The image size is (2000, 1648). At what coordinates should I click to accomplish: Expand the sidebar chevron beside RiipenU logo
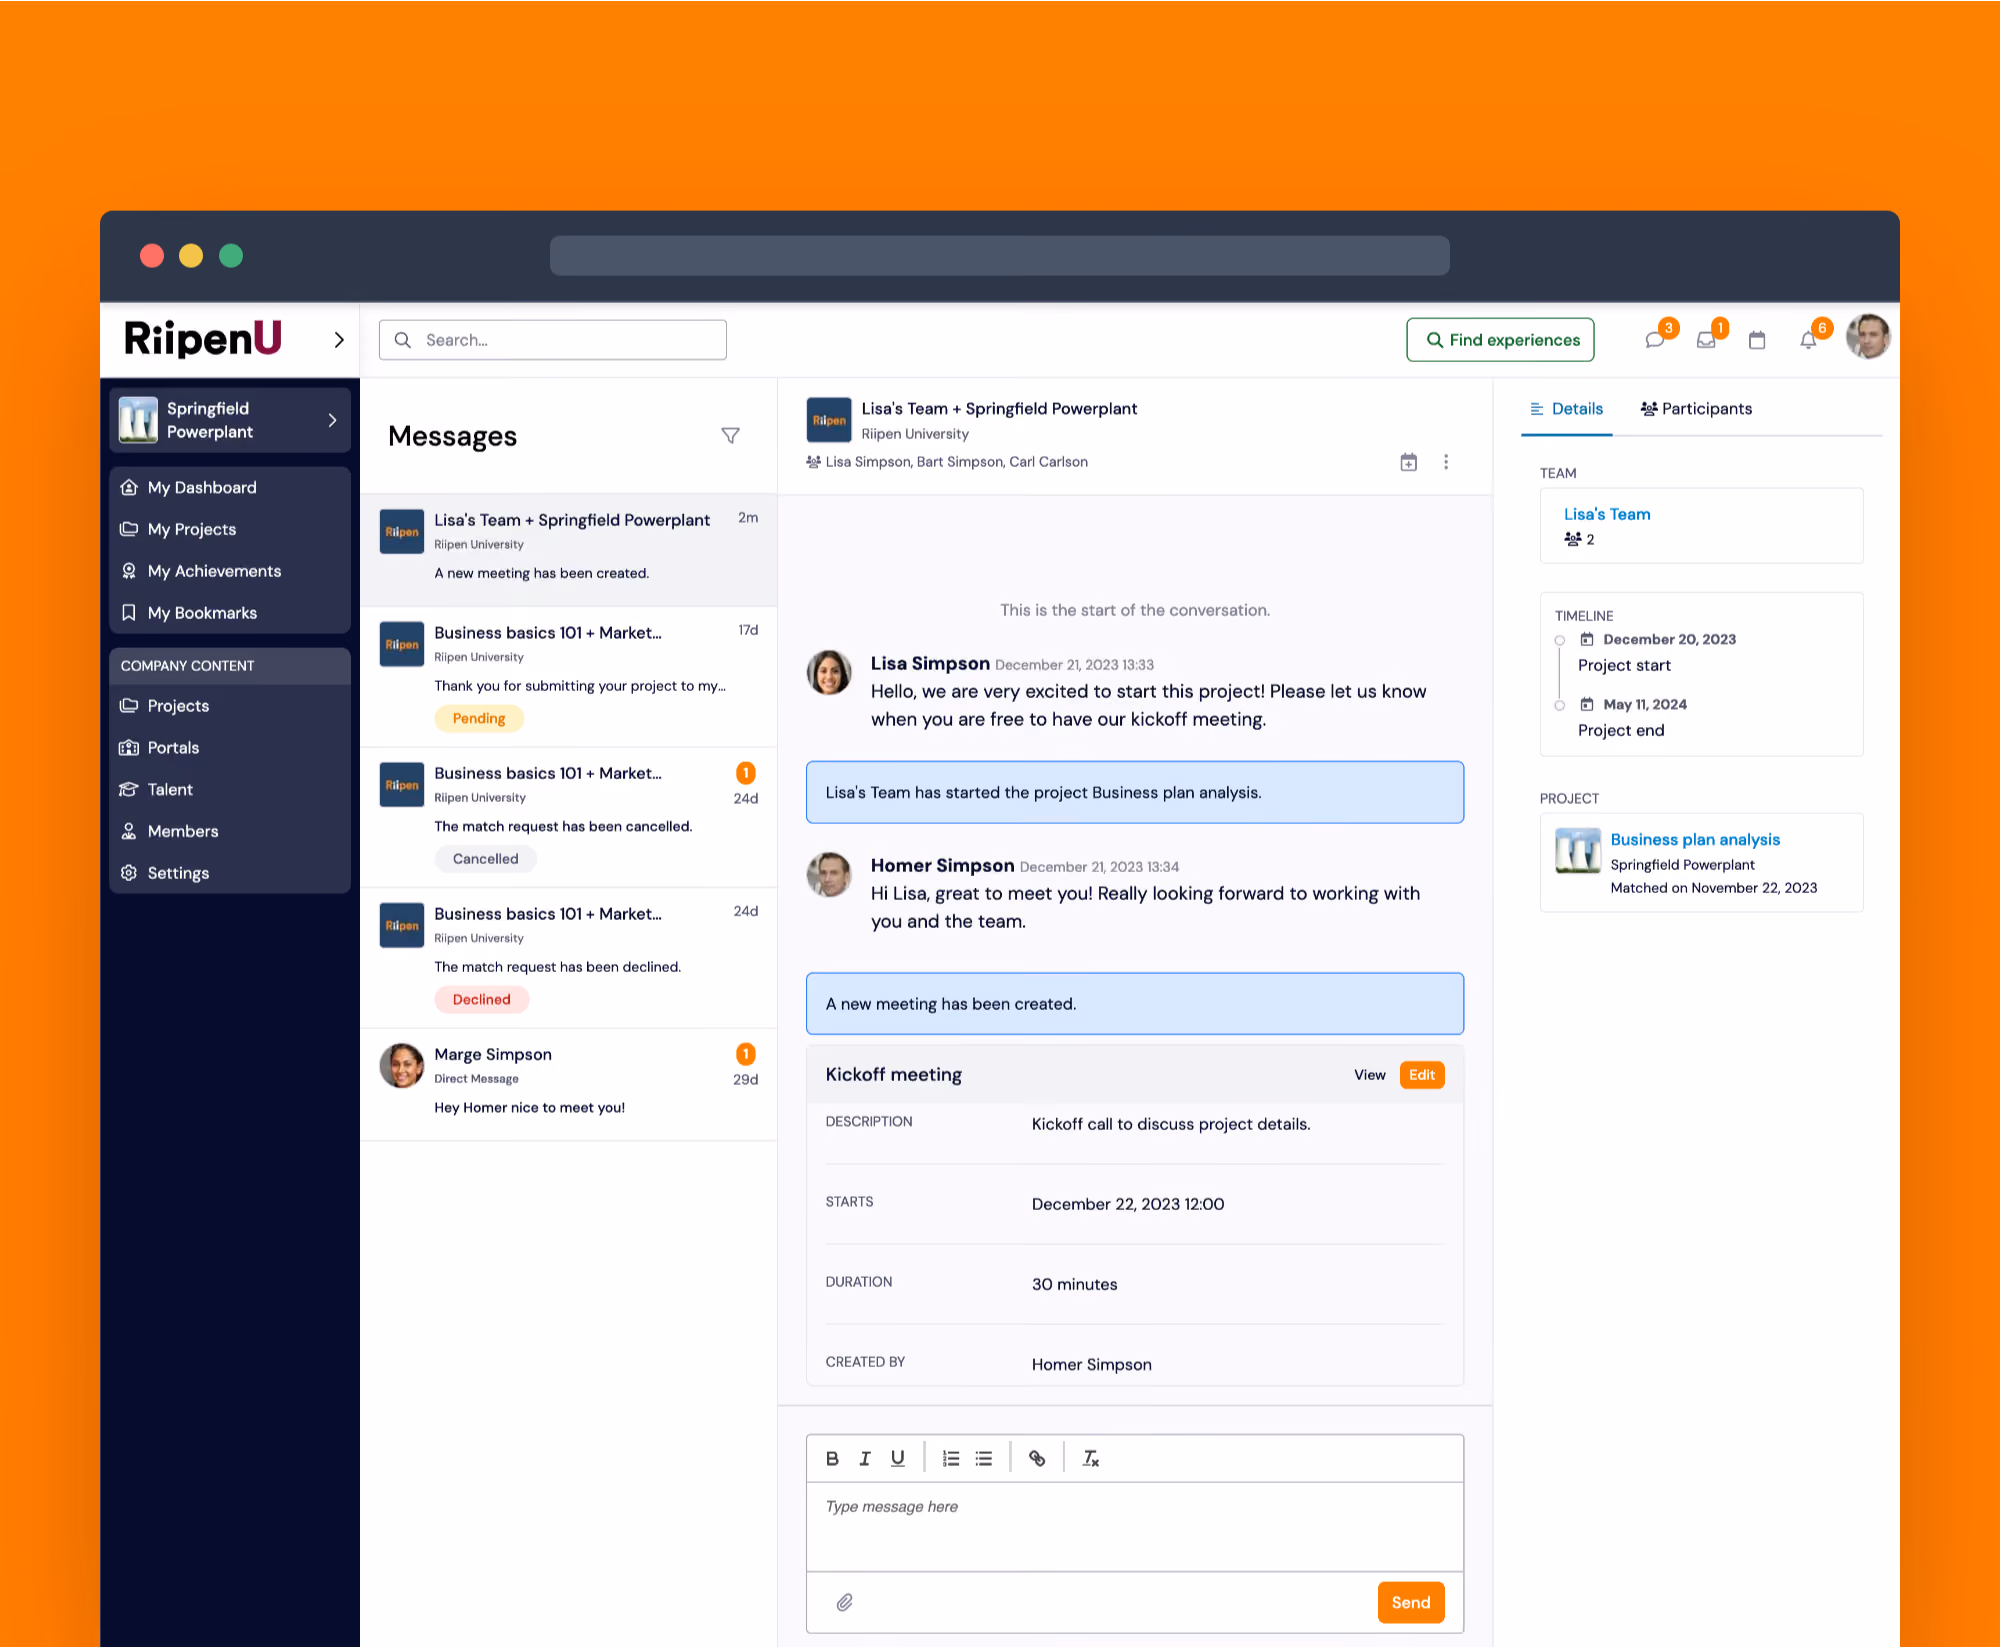[x=339, y=340]
